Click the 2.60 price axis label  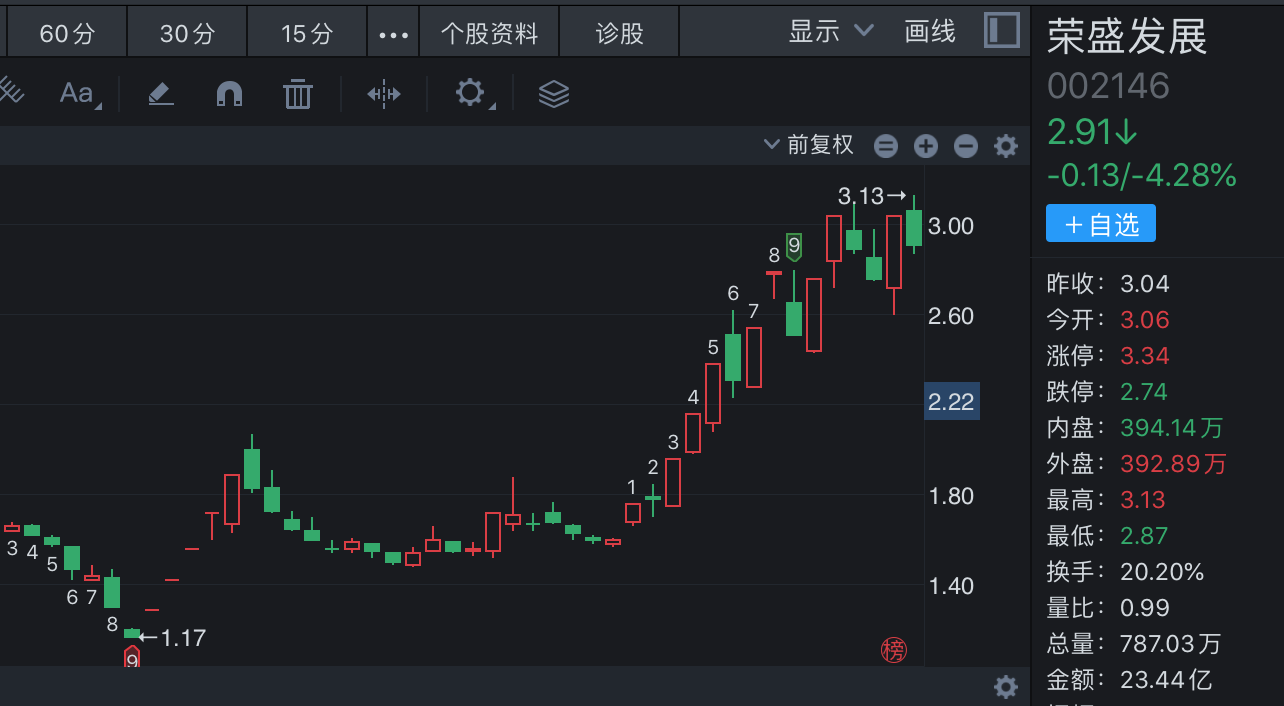[951, 316]
